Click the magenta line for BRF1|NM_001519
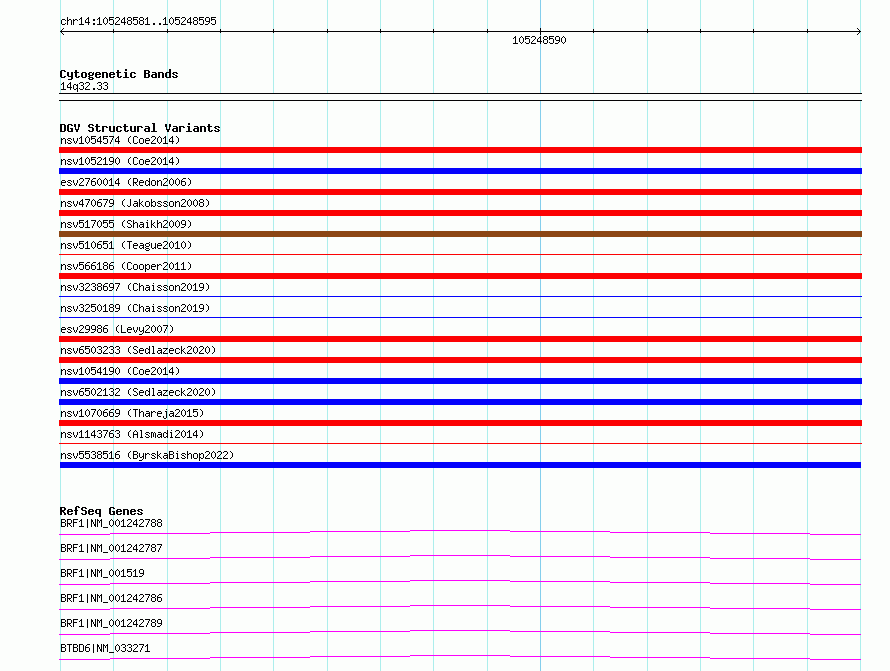This screenshot has width=890, height=671. point(460,582)
